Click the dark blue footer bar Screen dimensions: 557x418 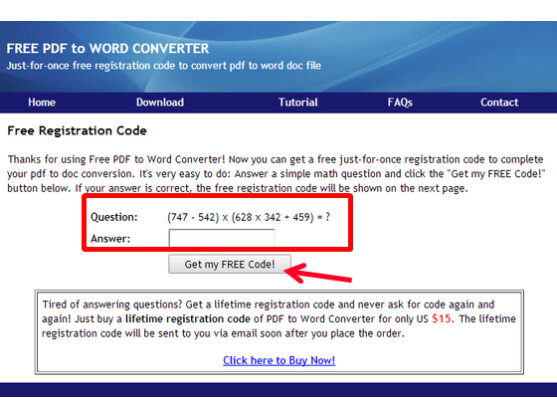pyautogui.click(x=278, y=390)
